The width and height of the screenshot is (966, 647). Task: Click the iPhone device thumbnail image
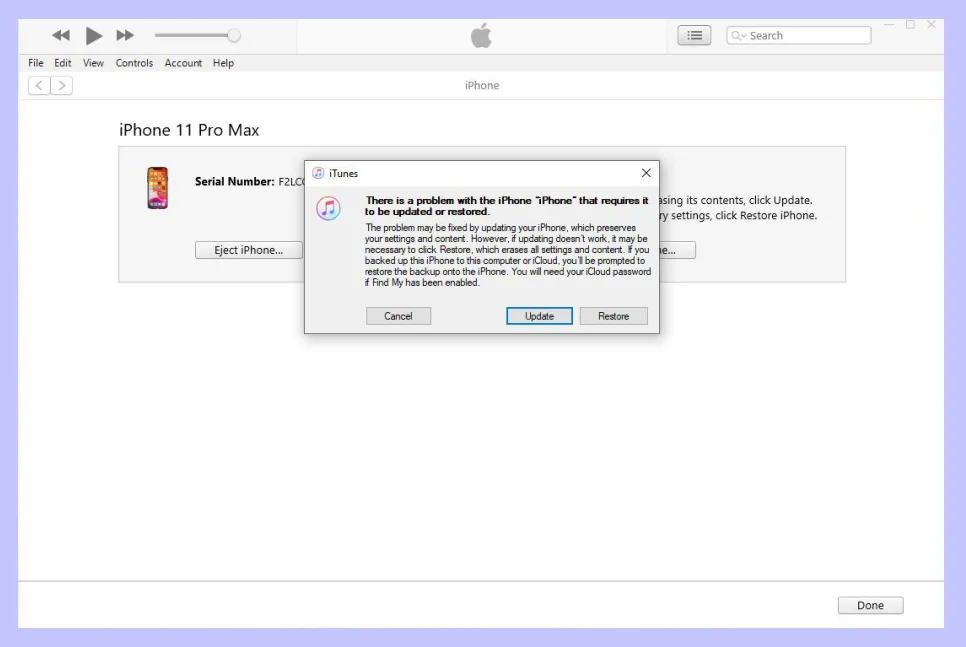pos(157,188)
